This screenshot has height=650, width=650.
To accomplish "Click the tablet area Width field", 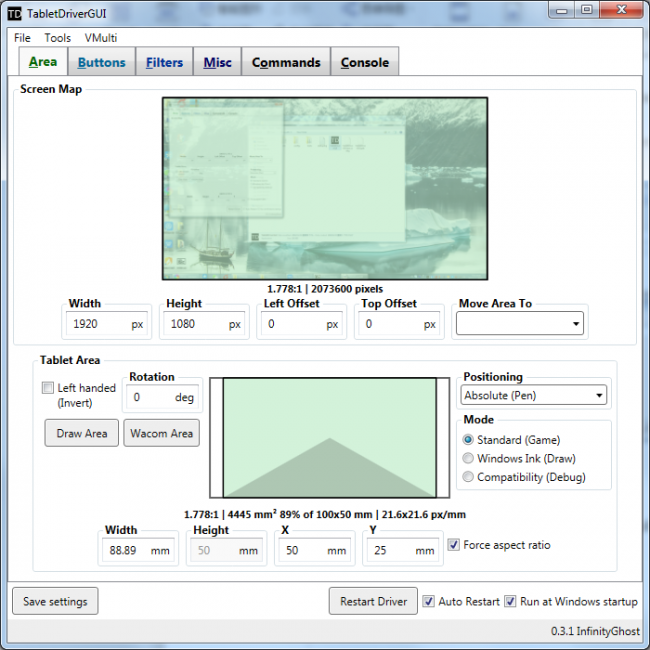I will tap(138, 550).
